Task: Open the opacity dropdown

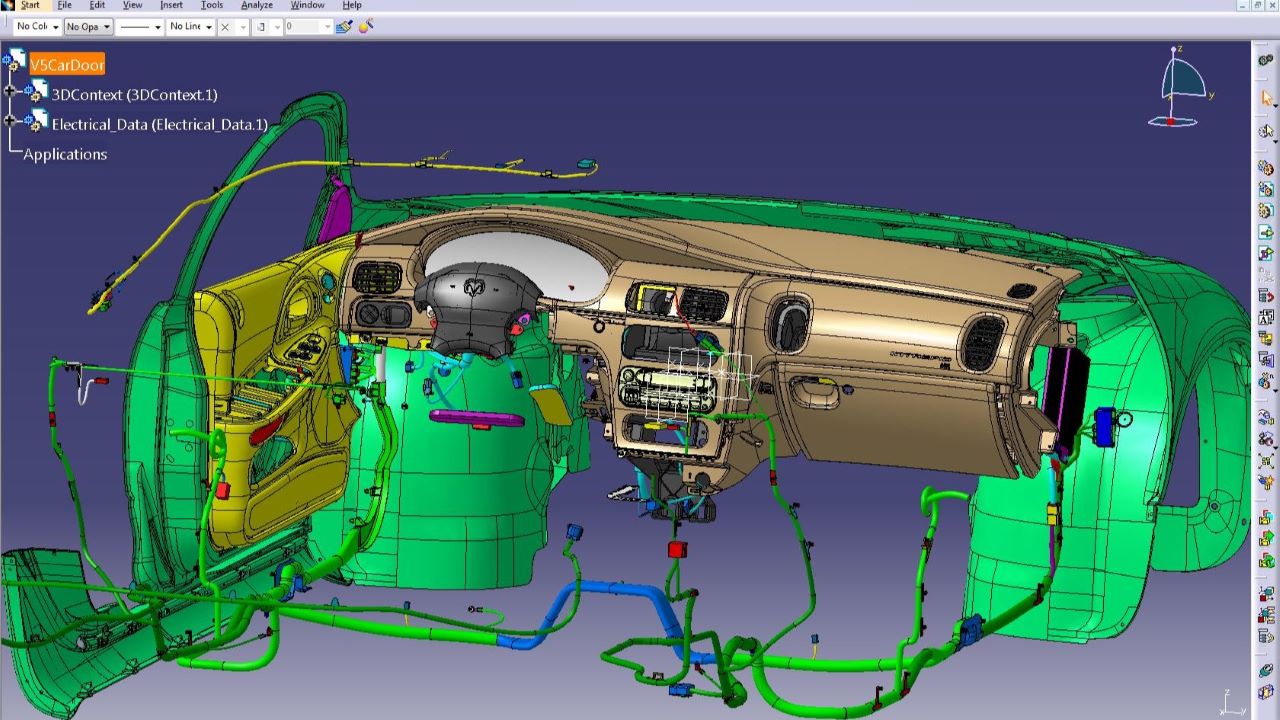Action: (x=88, y=27)
